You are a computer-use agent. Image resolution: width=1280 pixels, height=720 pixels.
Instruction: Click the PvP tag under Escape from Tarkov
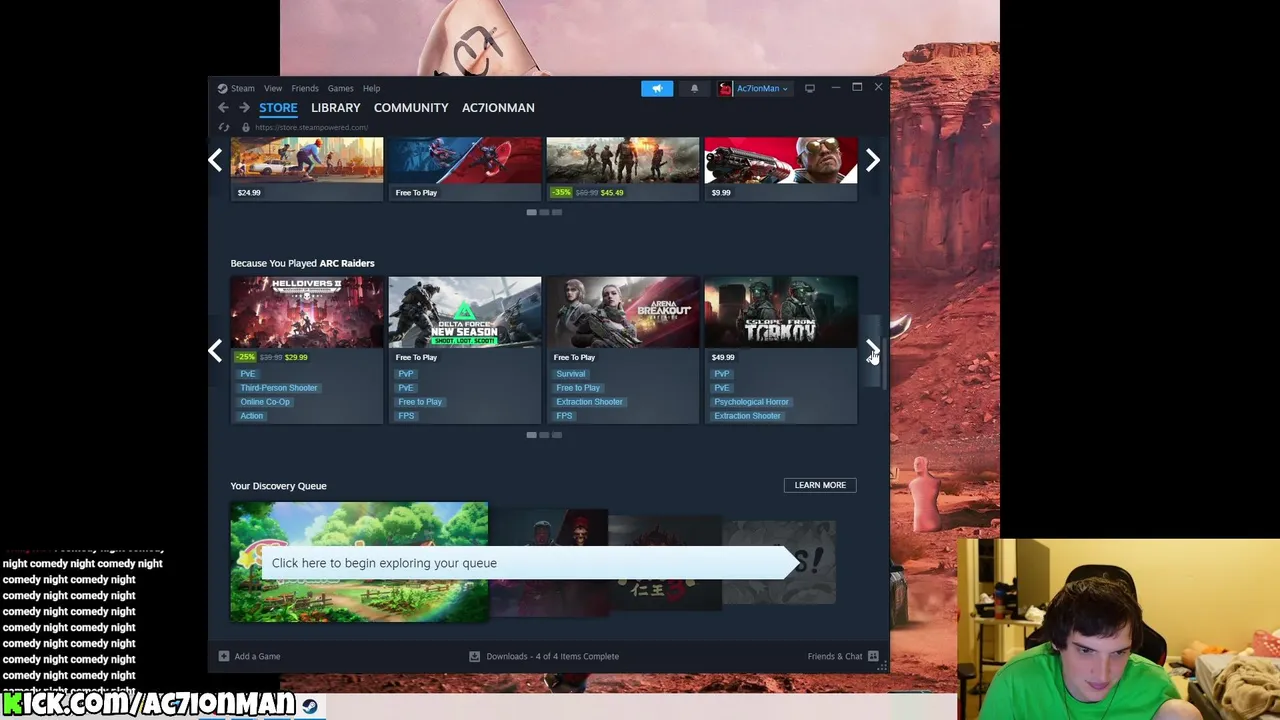coord(722,374)
